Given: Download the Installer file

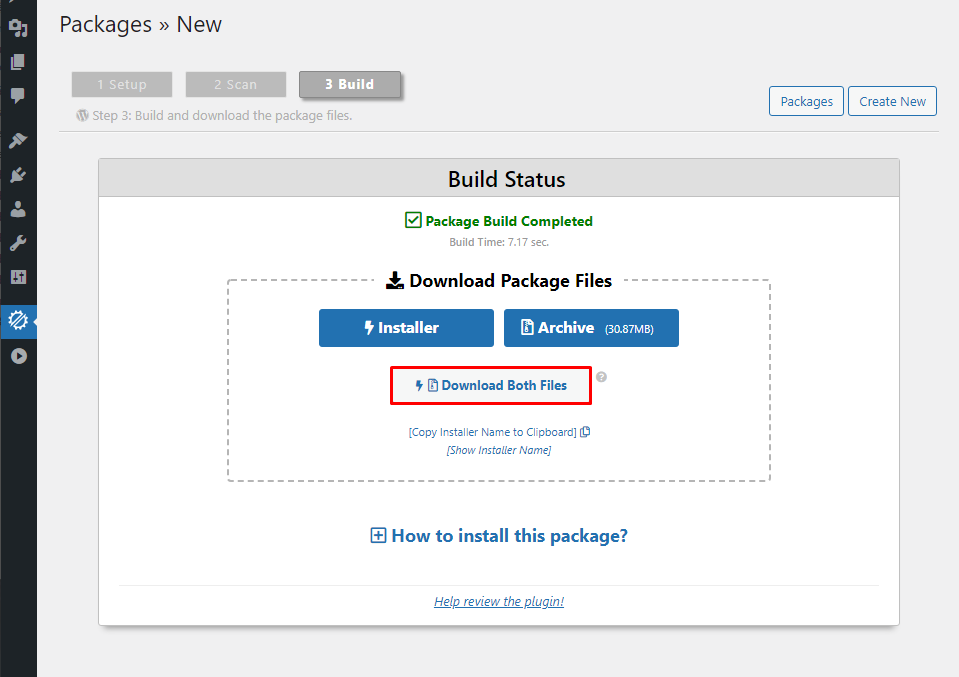Looking at the screenshot, I should tap(406, 328).
